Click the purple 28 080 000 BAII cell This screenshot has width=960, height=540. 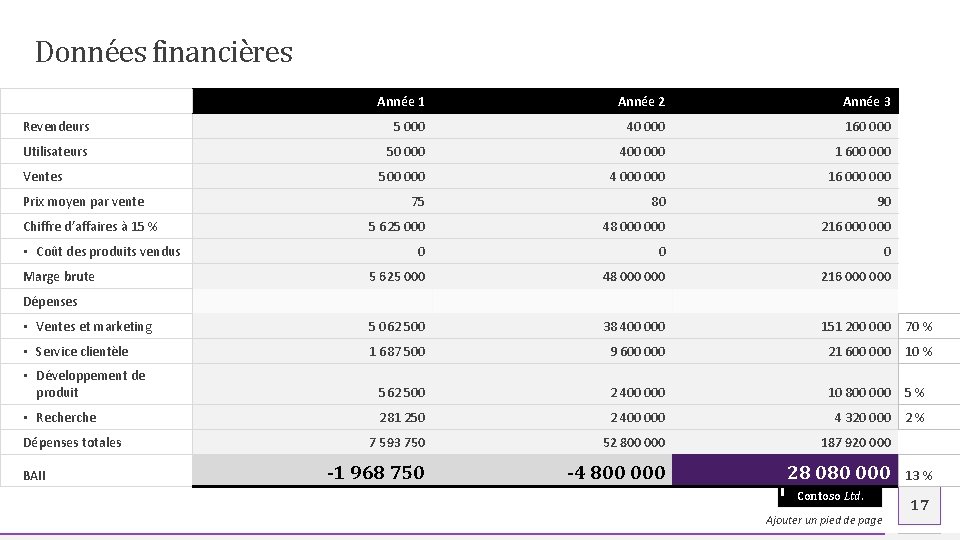[785, 471]
